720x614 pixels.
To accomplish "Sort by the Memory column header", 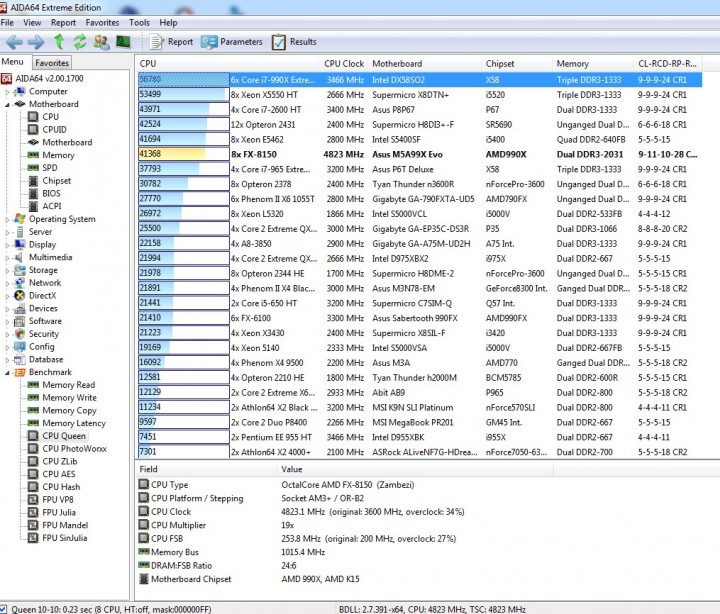I will pos(593,64).
